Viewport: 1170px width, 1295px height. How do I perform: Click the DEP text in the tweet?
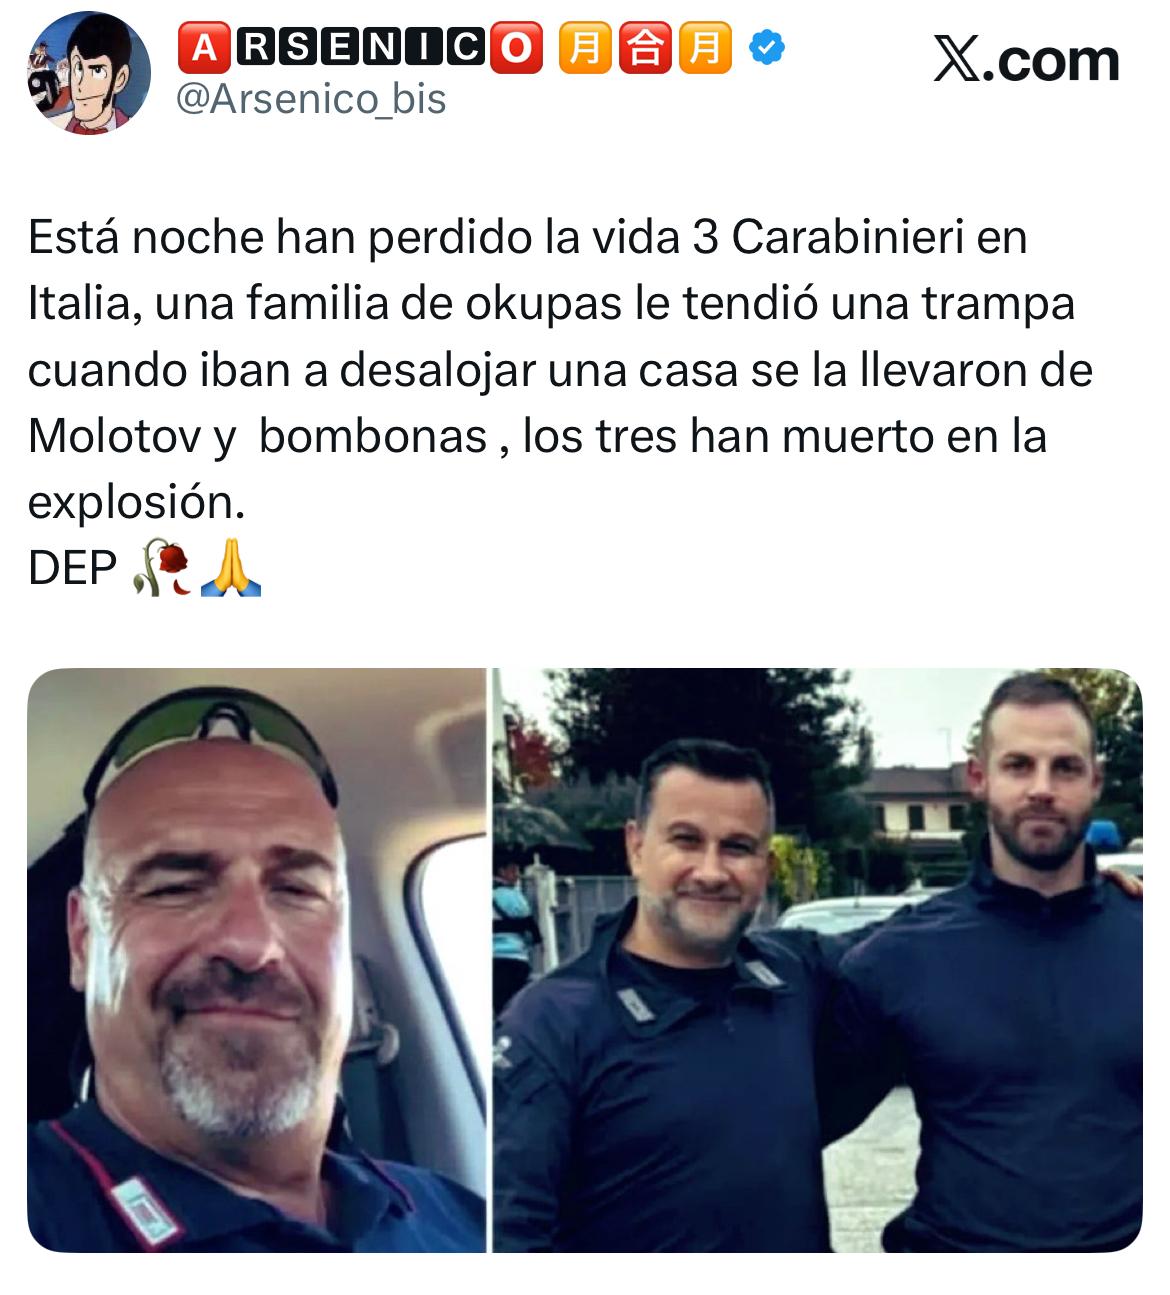click(72, 569)
